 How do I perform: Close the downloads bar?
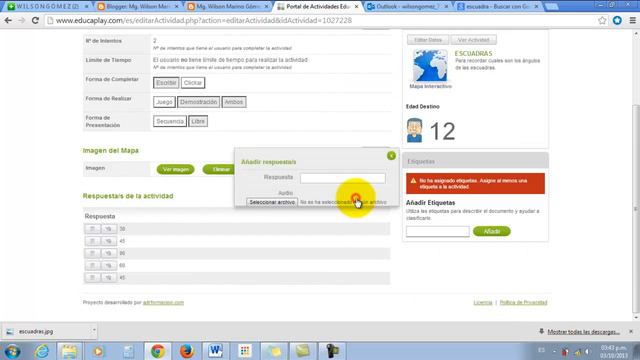click(631, 331)
